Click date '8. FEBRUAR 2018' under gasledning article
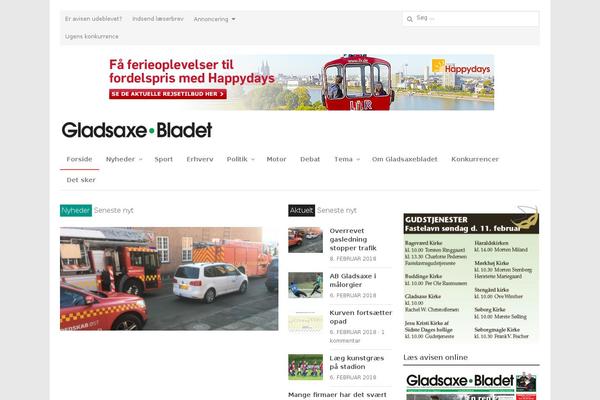Image resolution: width=600 pixels, height=400 pixels. [353, 259]
